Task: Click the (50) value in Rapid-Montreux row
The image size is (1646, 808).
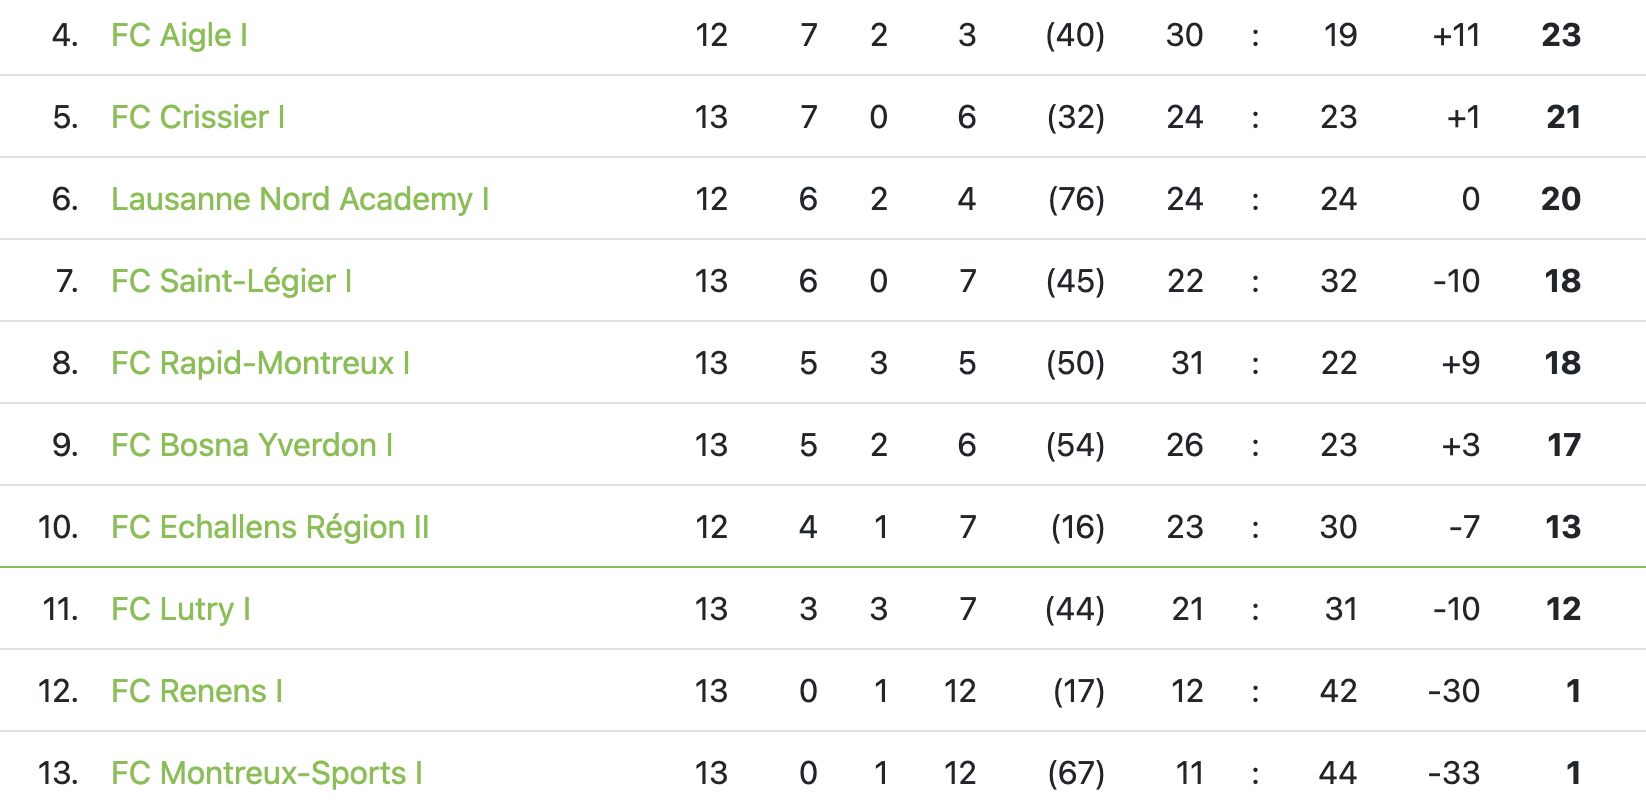Action: coord(1075,364)
